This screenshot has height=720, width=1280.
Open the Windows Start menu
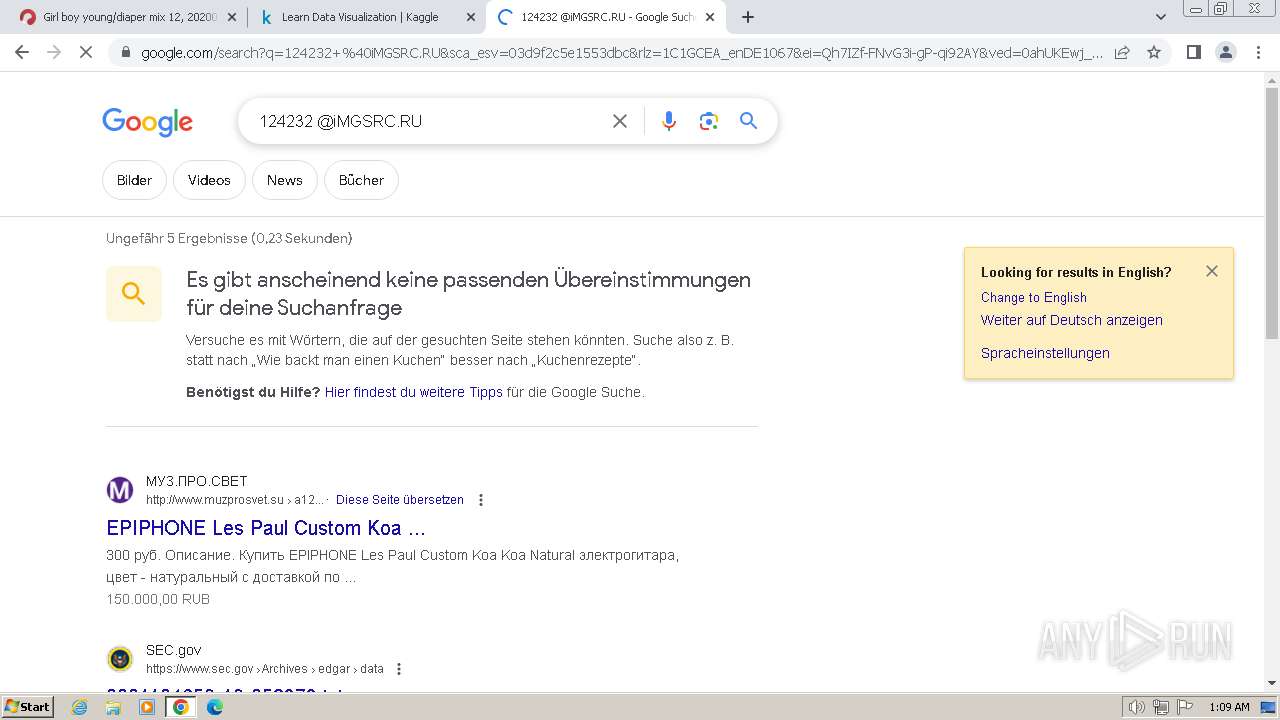28,706
